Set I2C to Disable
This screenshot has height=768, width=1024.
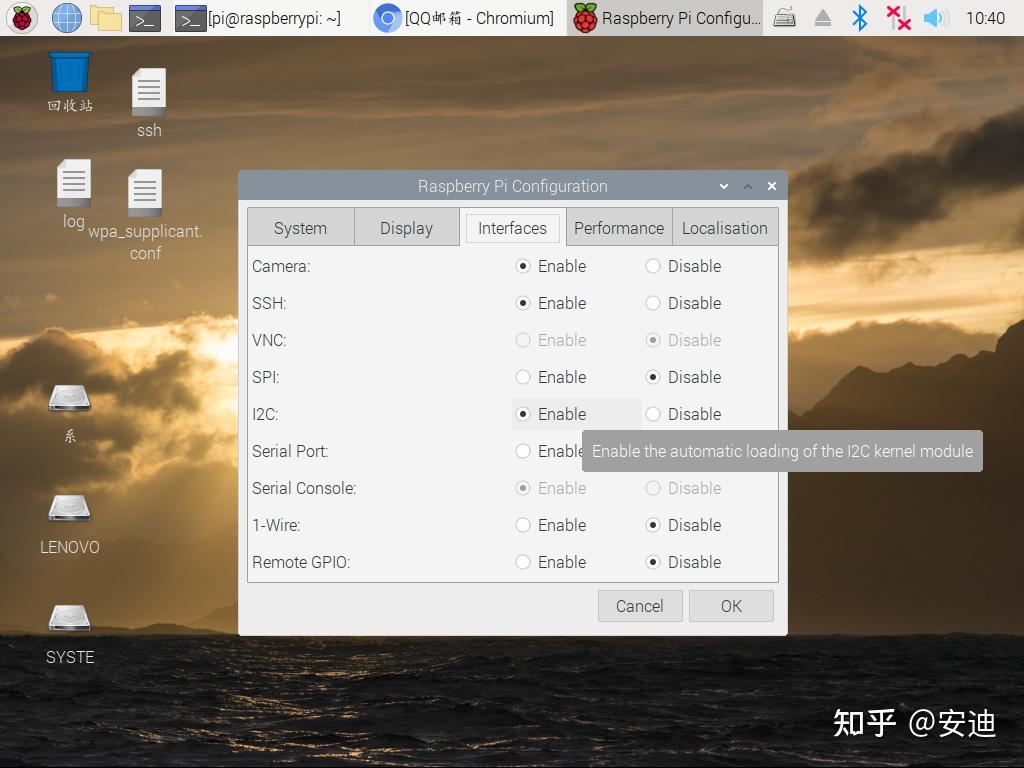(x=683, y=415)
